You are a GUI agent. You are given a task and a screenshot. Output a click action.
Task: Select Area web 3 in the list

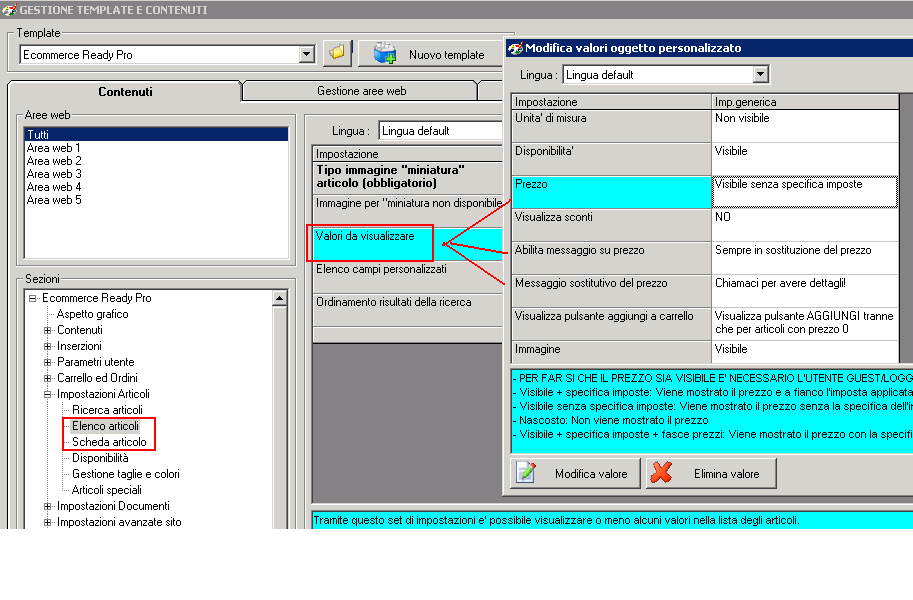[156, 174]
